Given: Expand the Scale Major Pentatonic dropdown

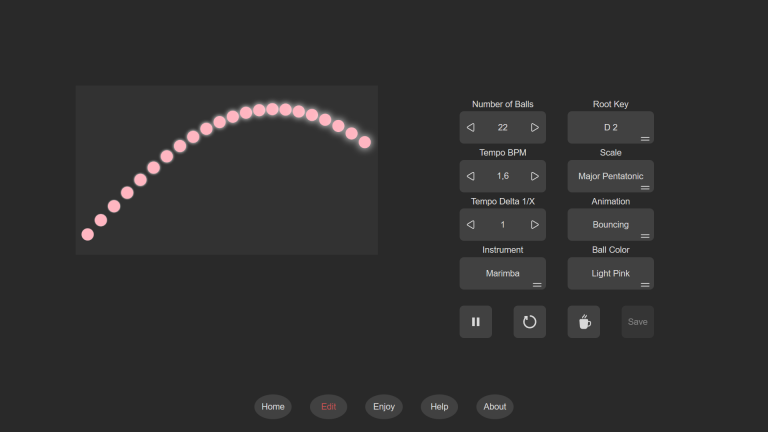Looking at the screenshot, I should point(610,176).
